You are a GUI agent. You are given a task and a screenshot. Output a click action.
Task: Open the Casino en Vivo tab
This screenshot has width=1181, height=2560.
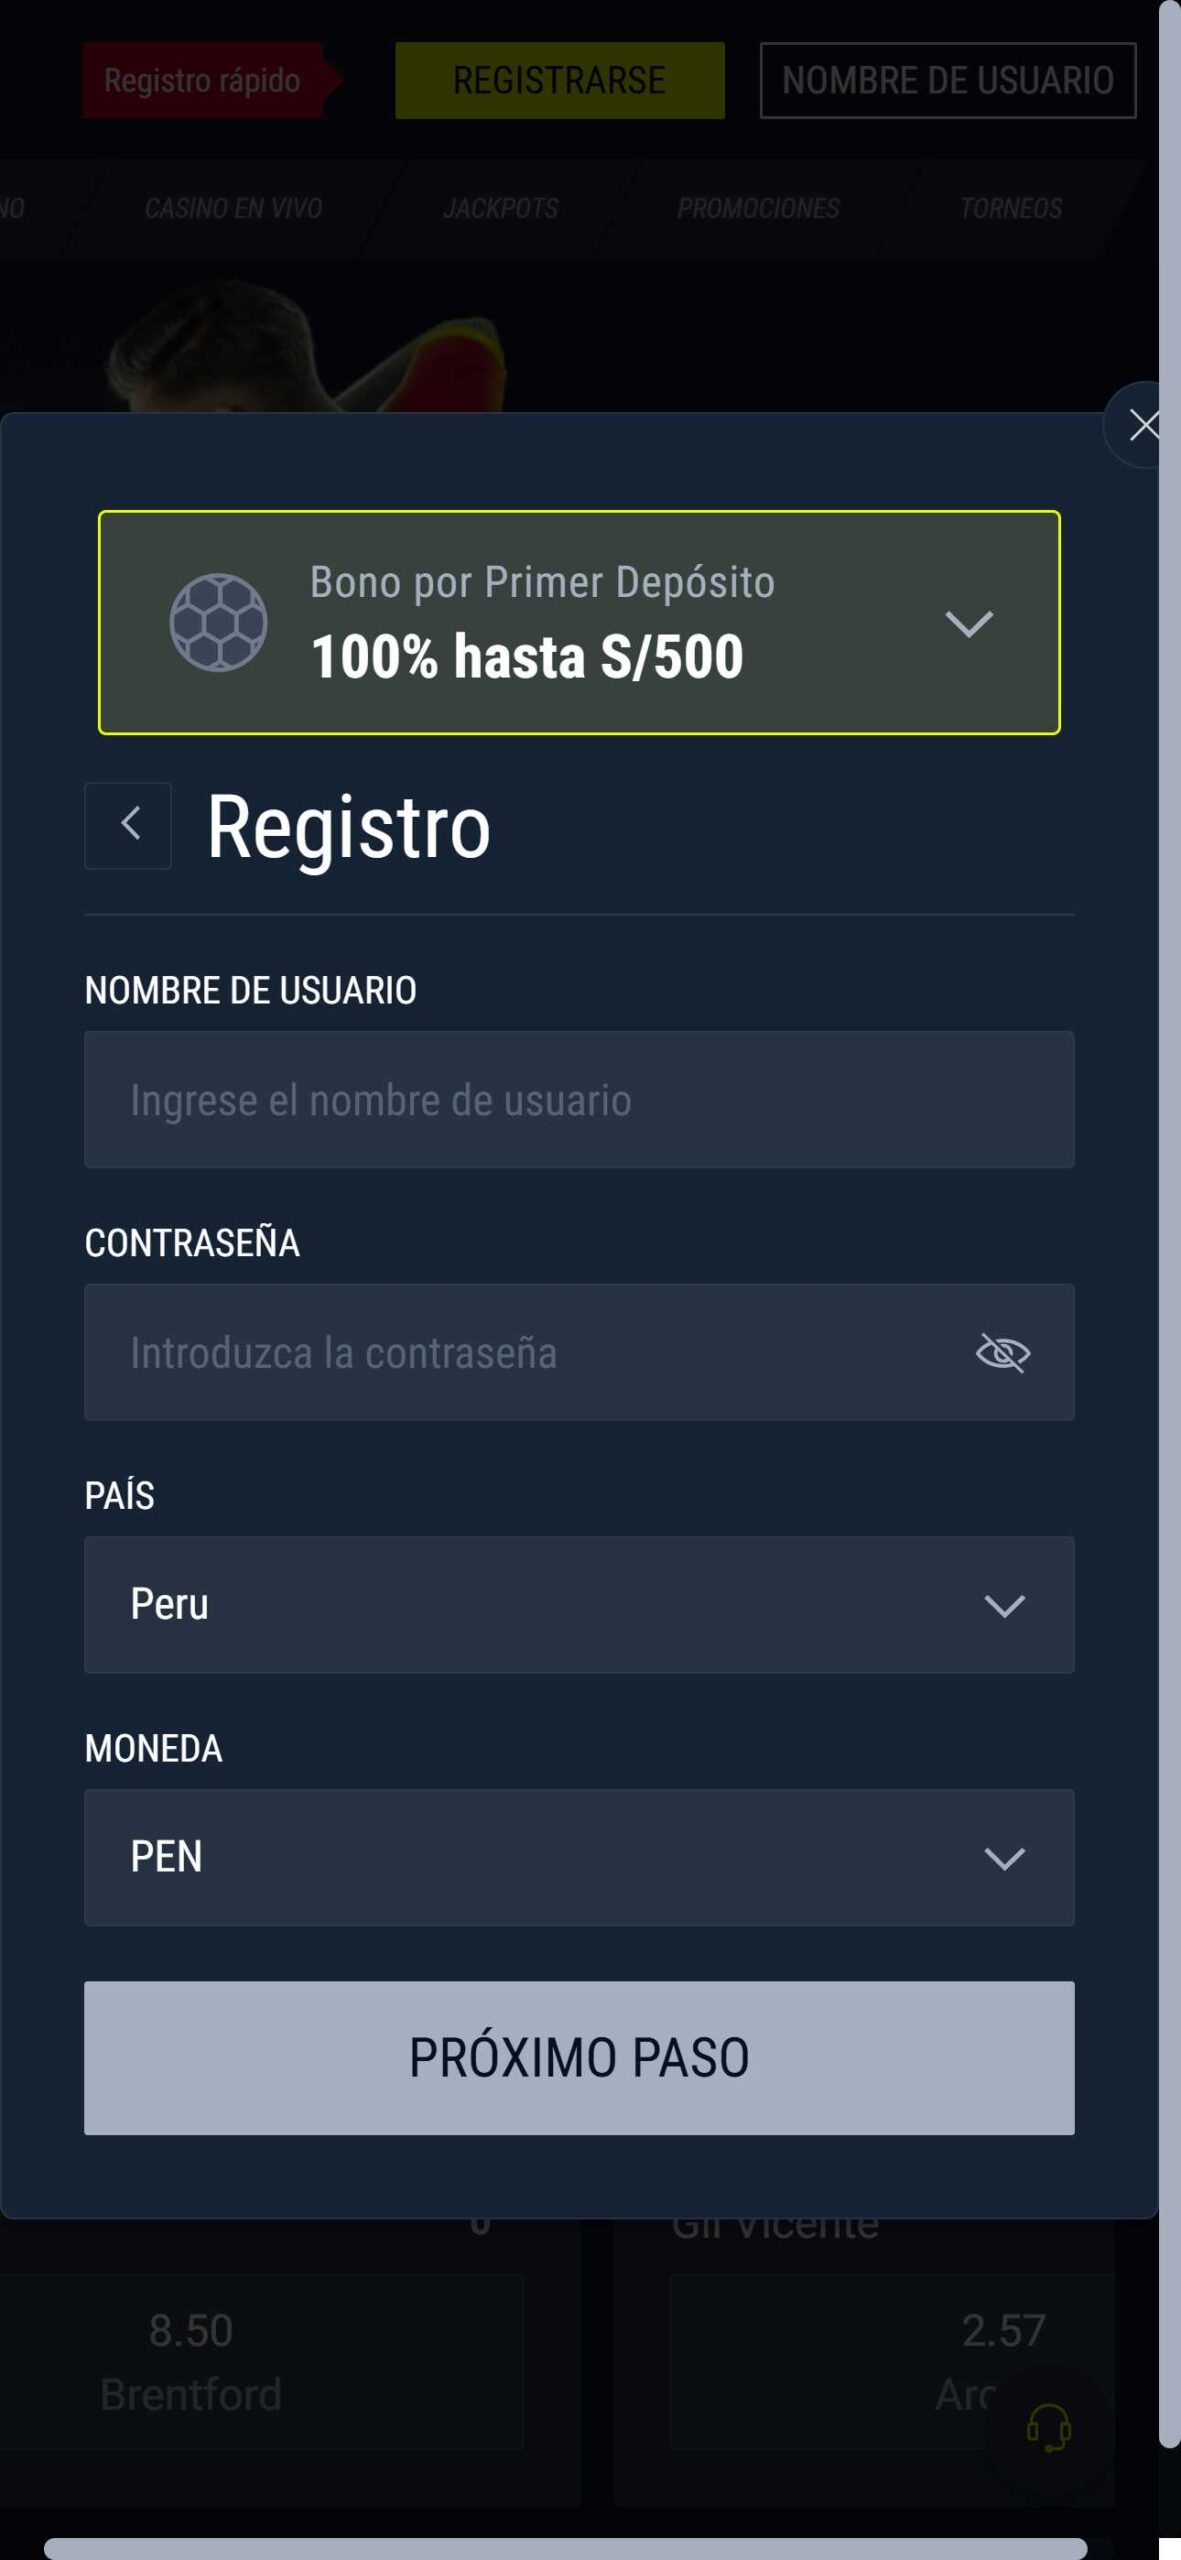coord(233,208)
